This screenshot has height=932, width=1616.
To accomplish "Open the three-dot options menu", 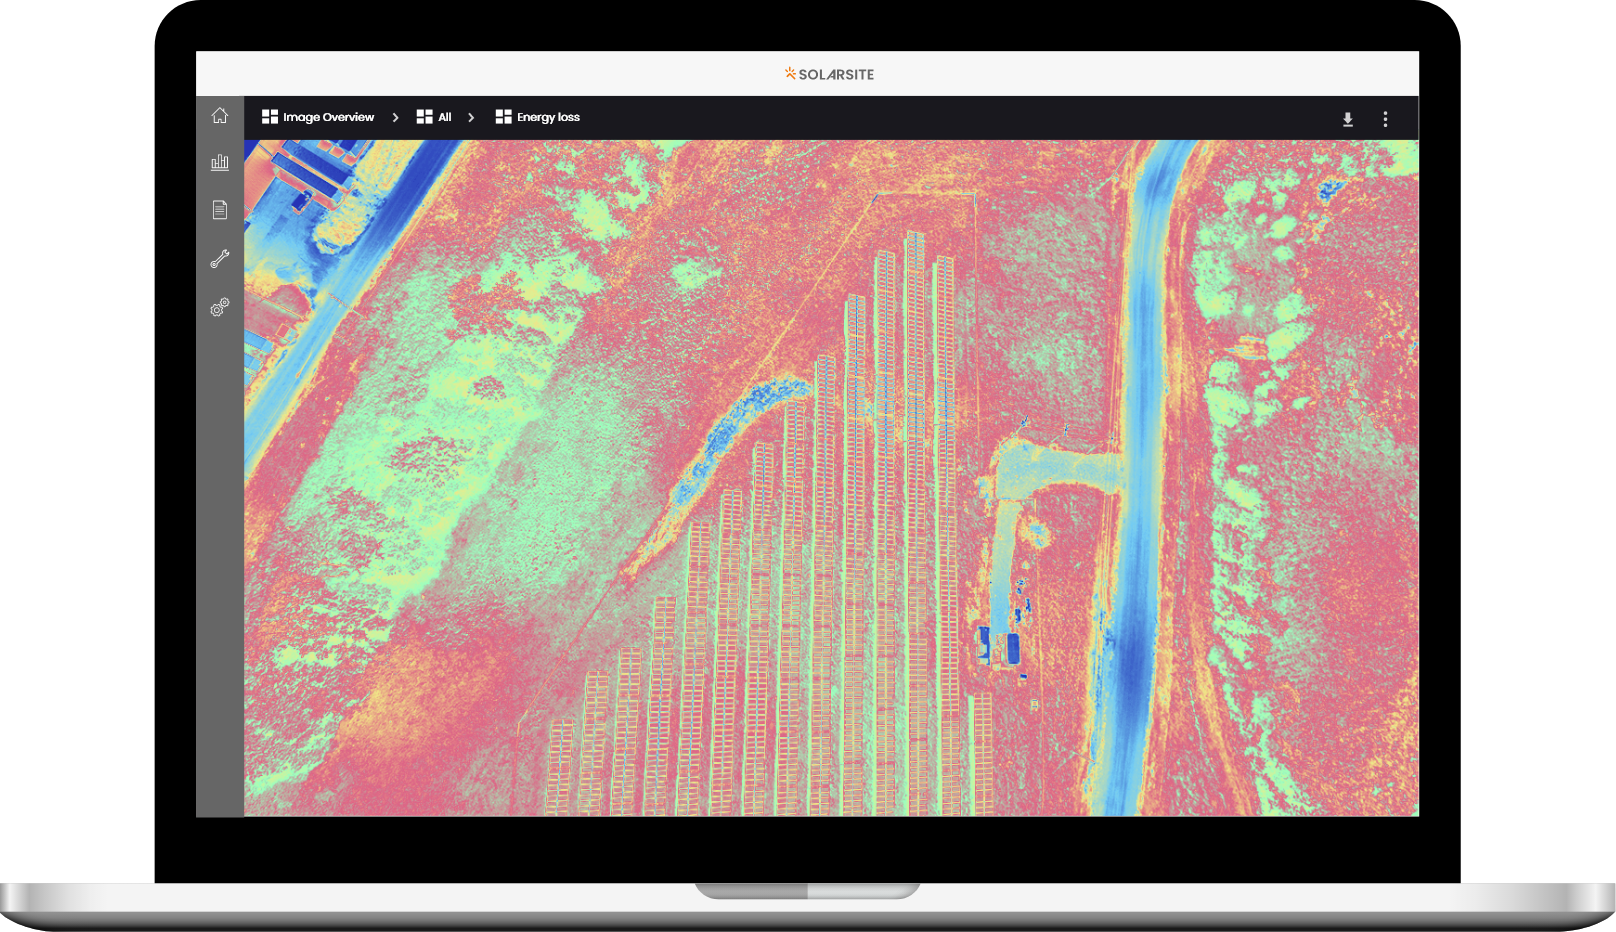I will (1386, 118).
